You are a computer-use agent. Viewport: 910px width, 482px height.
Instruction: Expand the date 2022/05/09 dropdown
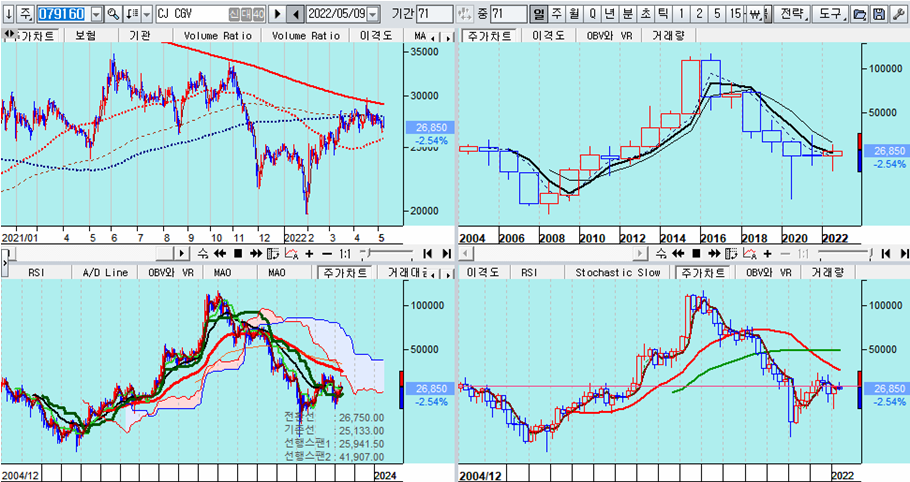pyautogui.click(x=373, y=15)
